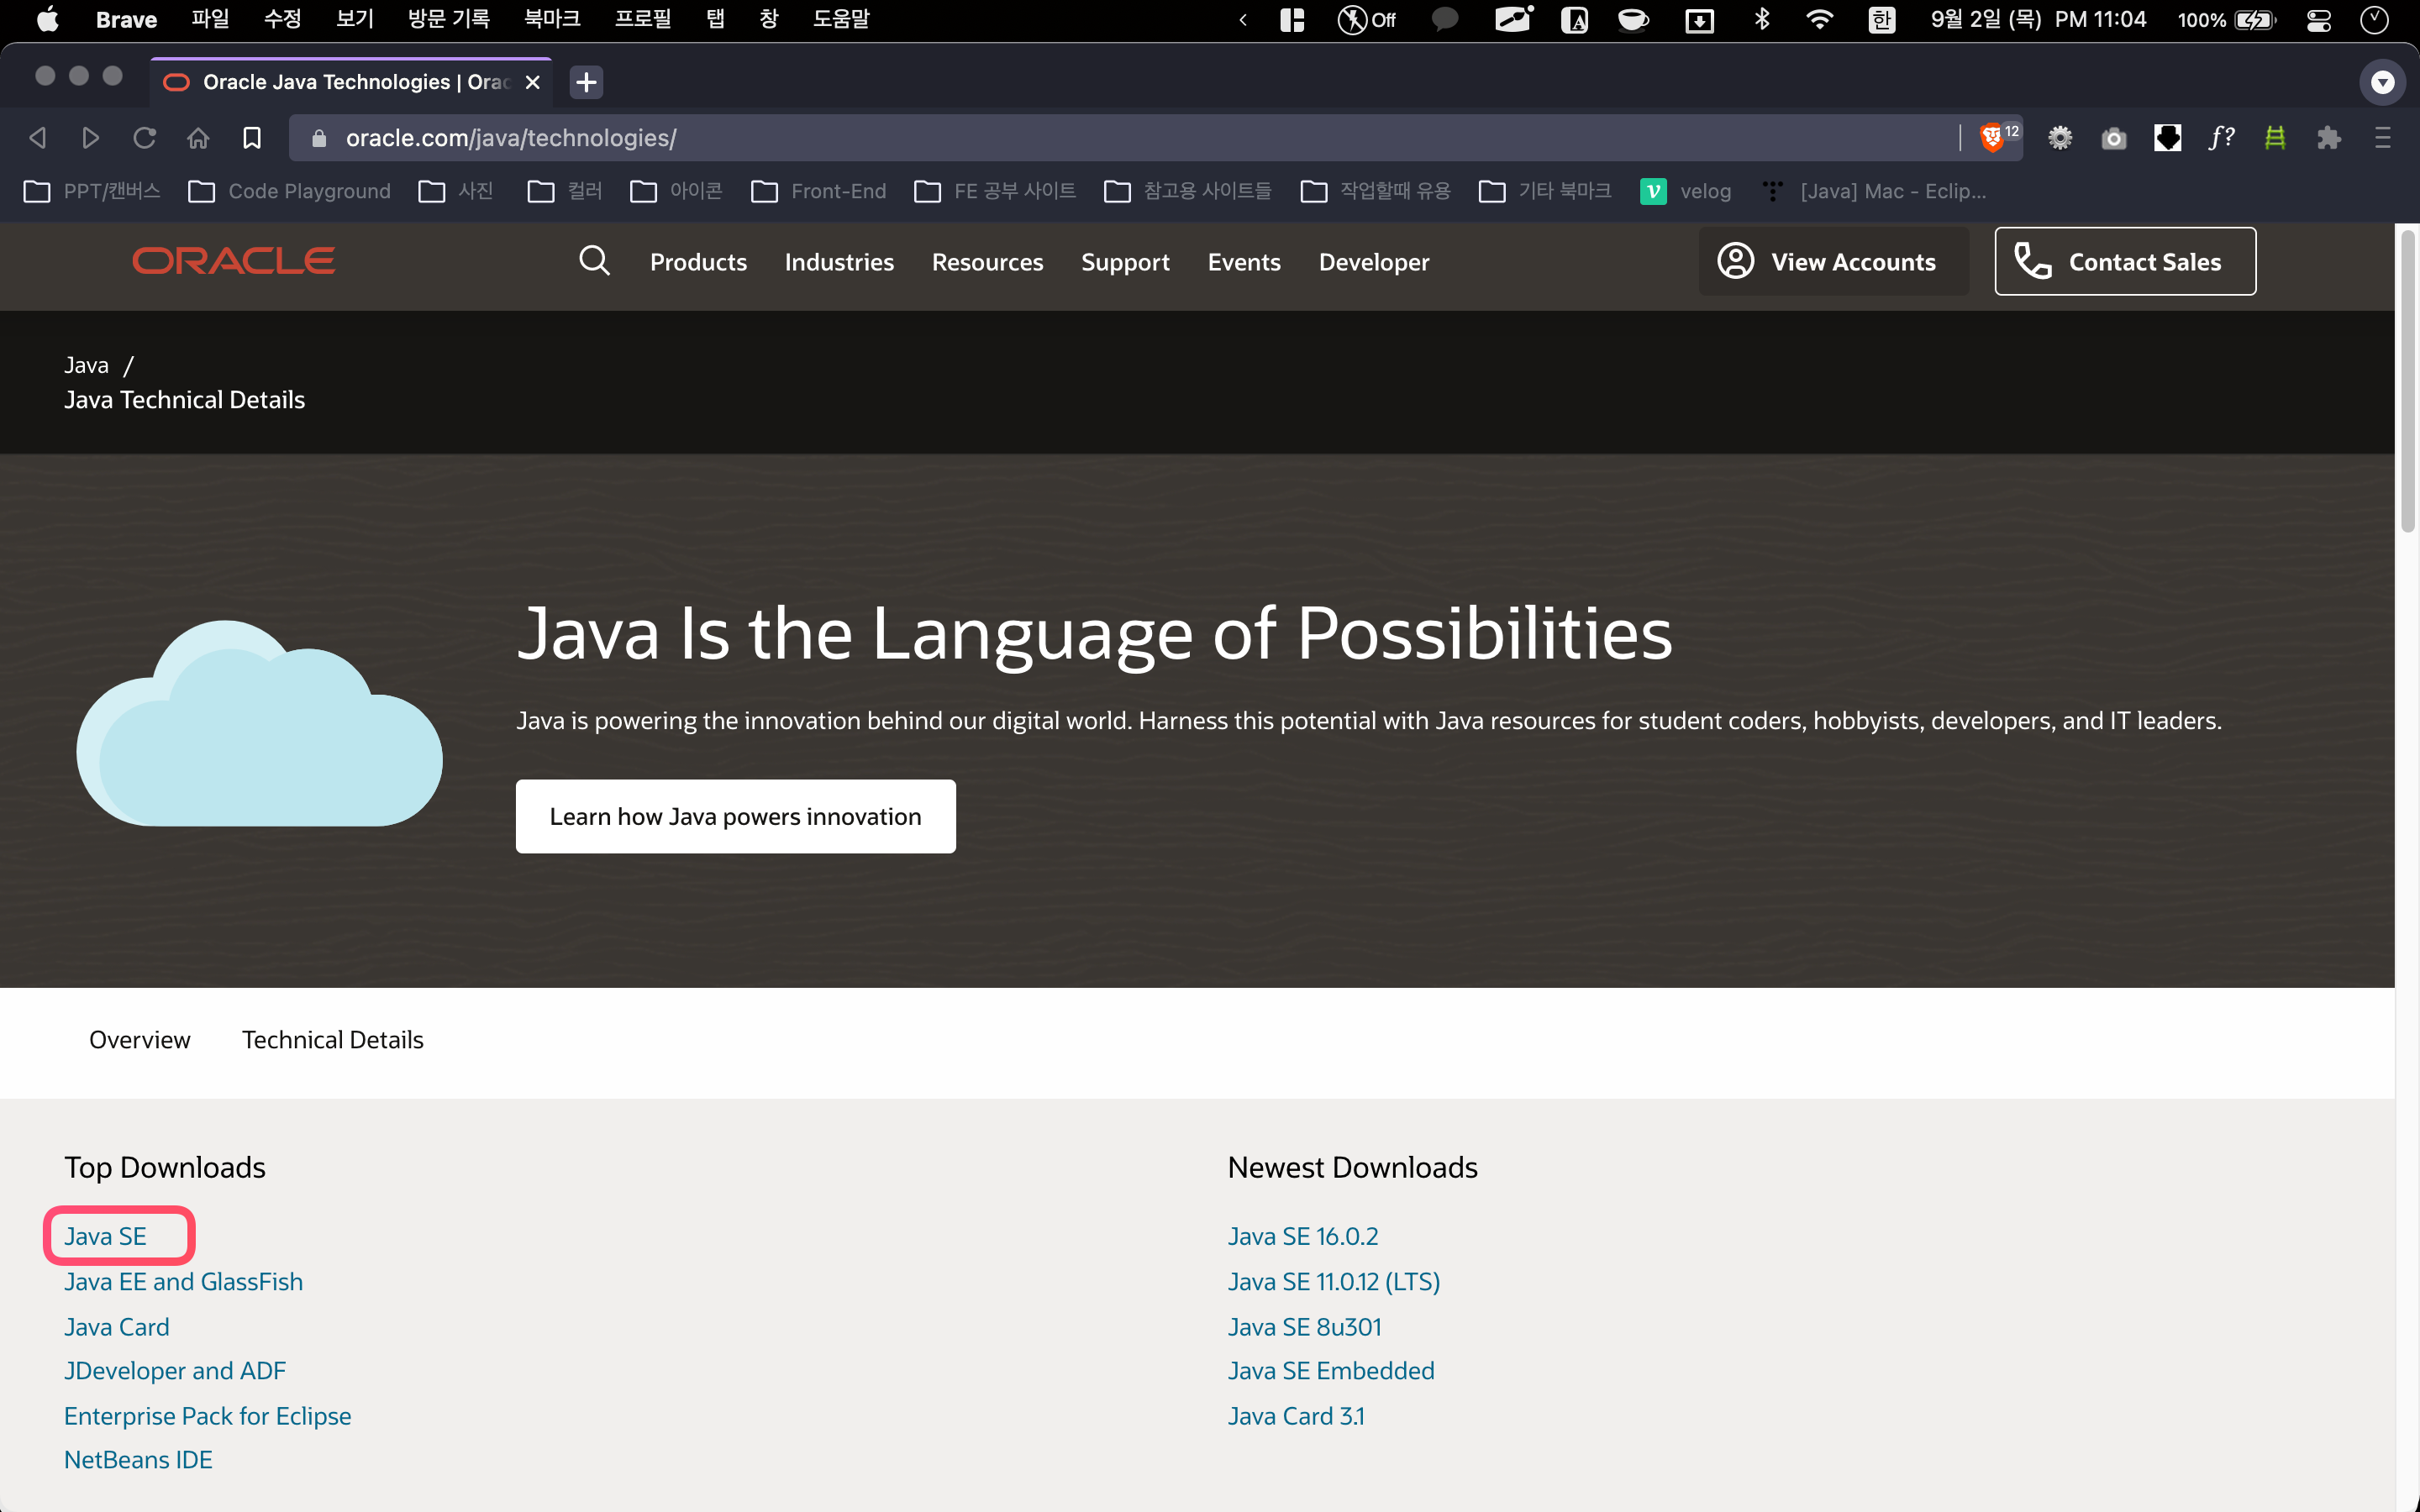Open the Code Playground bookmark folder
2420x1512 pixels.
[290, 191]
